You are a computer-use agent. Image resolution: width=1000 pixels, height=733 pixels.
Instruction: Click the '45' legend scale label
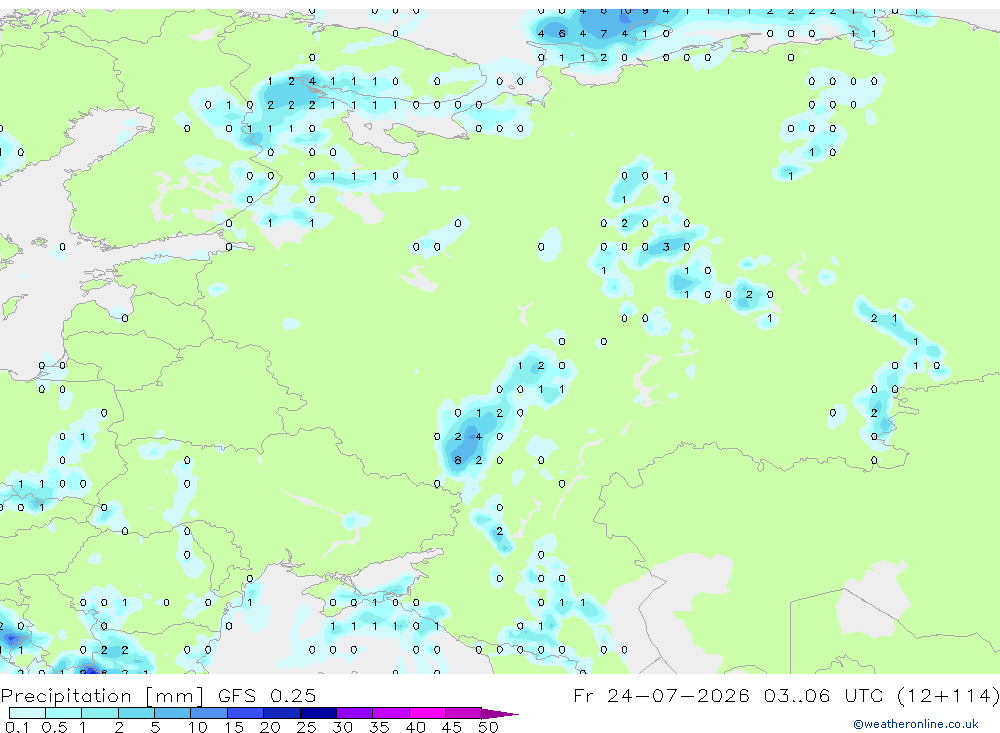tap(452, 727)
